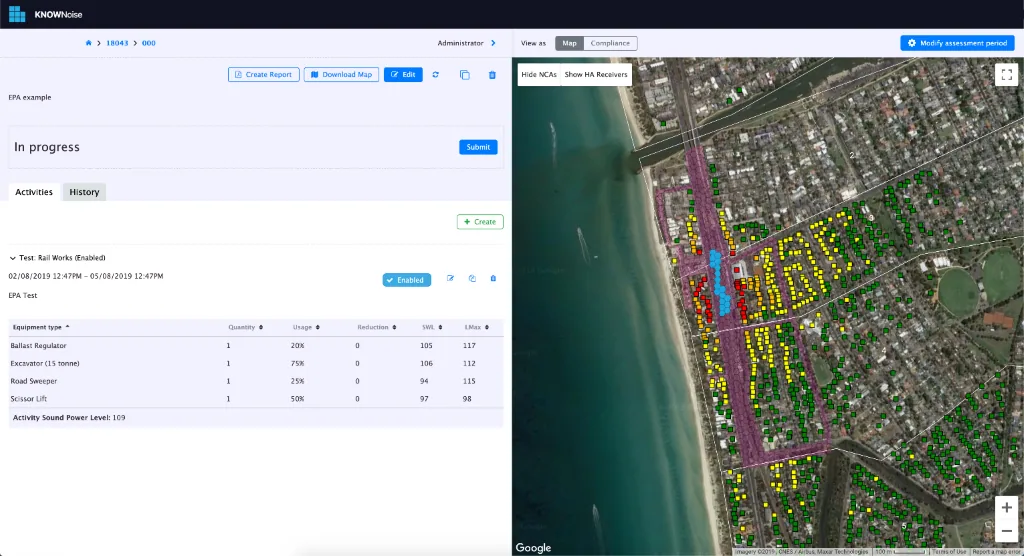
Task: Click the In progress status text
Action: click(x=47, y=147)
